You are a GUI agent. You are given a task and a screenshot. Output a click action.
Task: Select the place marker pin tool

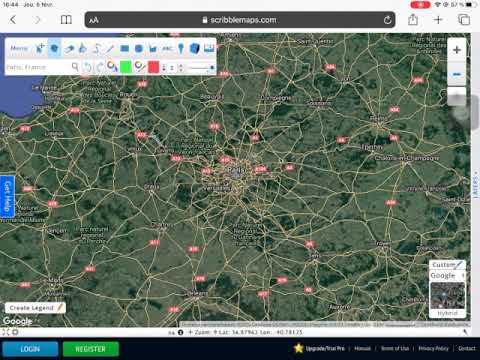click(181, 49)
